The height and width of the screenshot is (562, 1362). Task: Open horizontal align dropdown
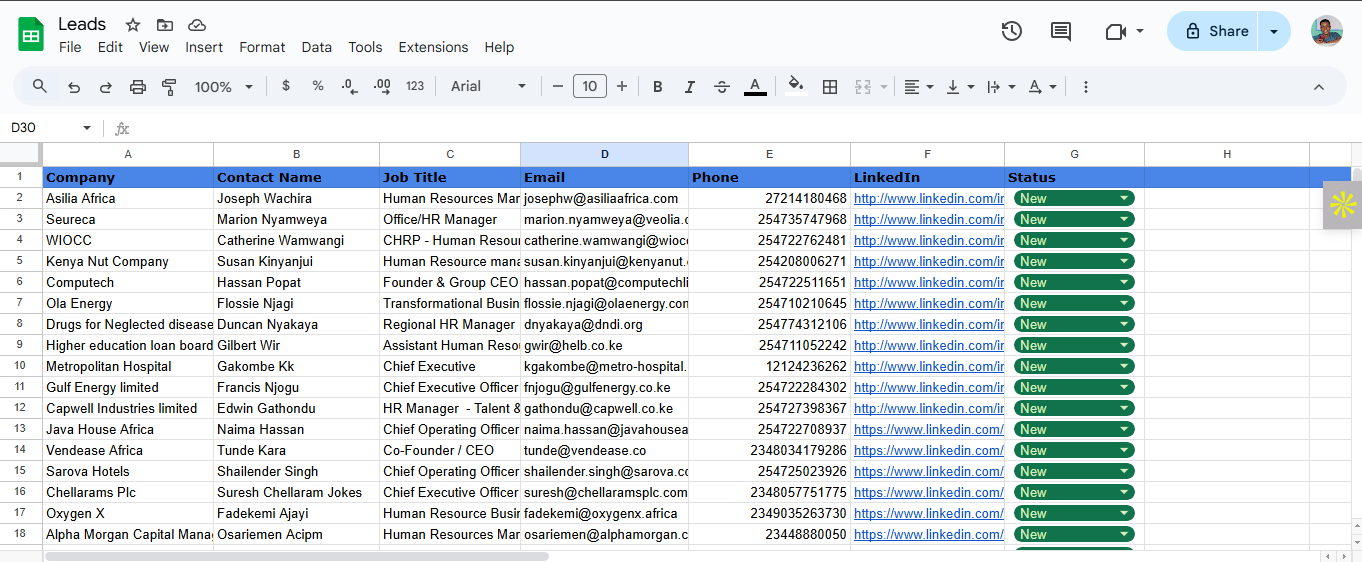click(x=919, y=87)
